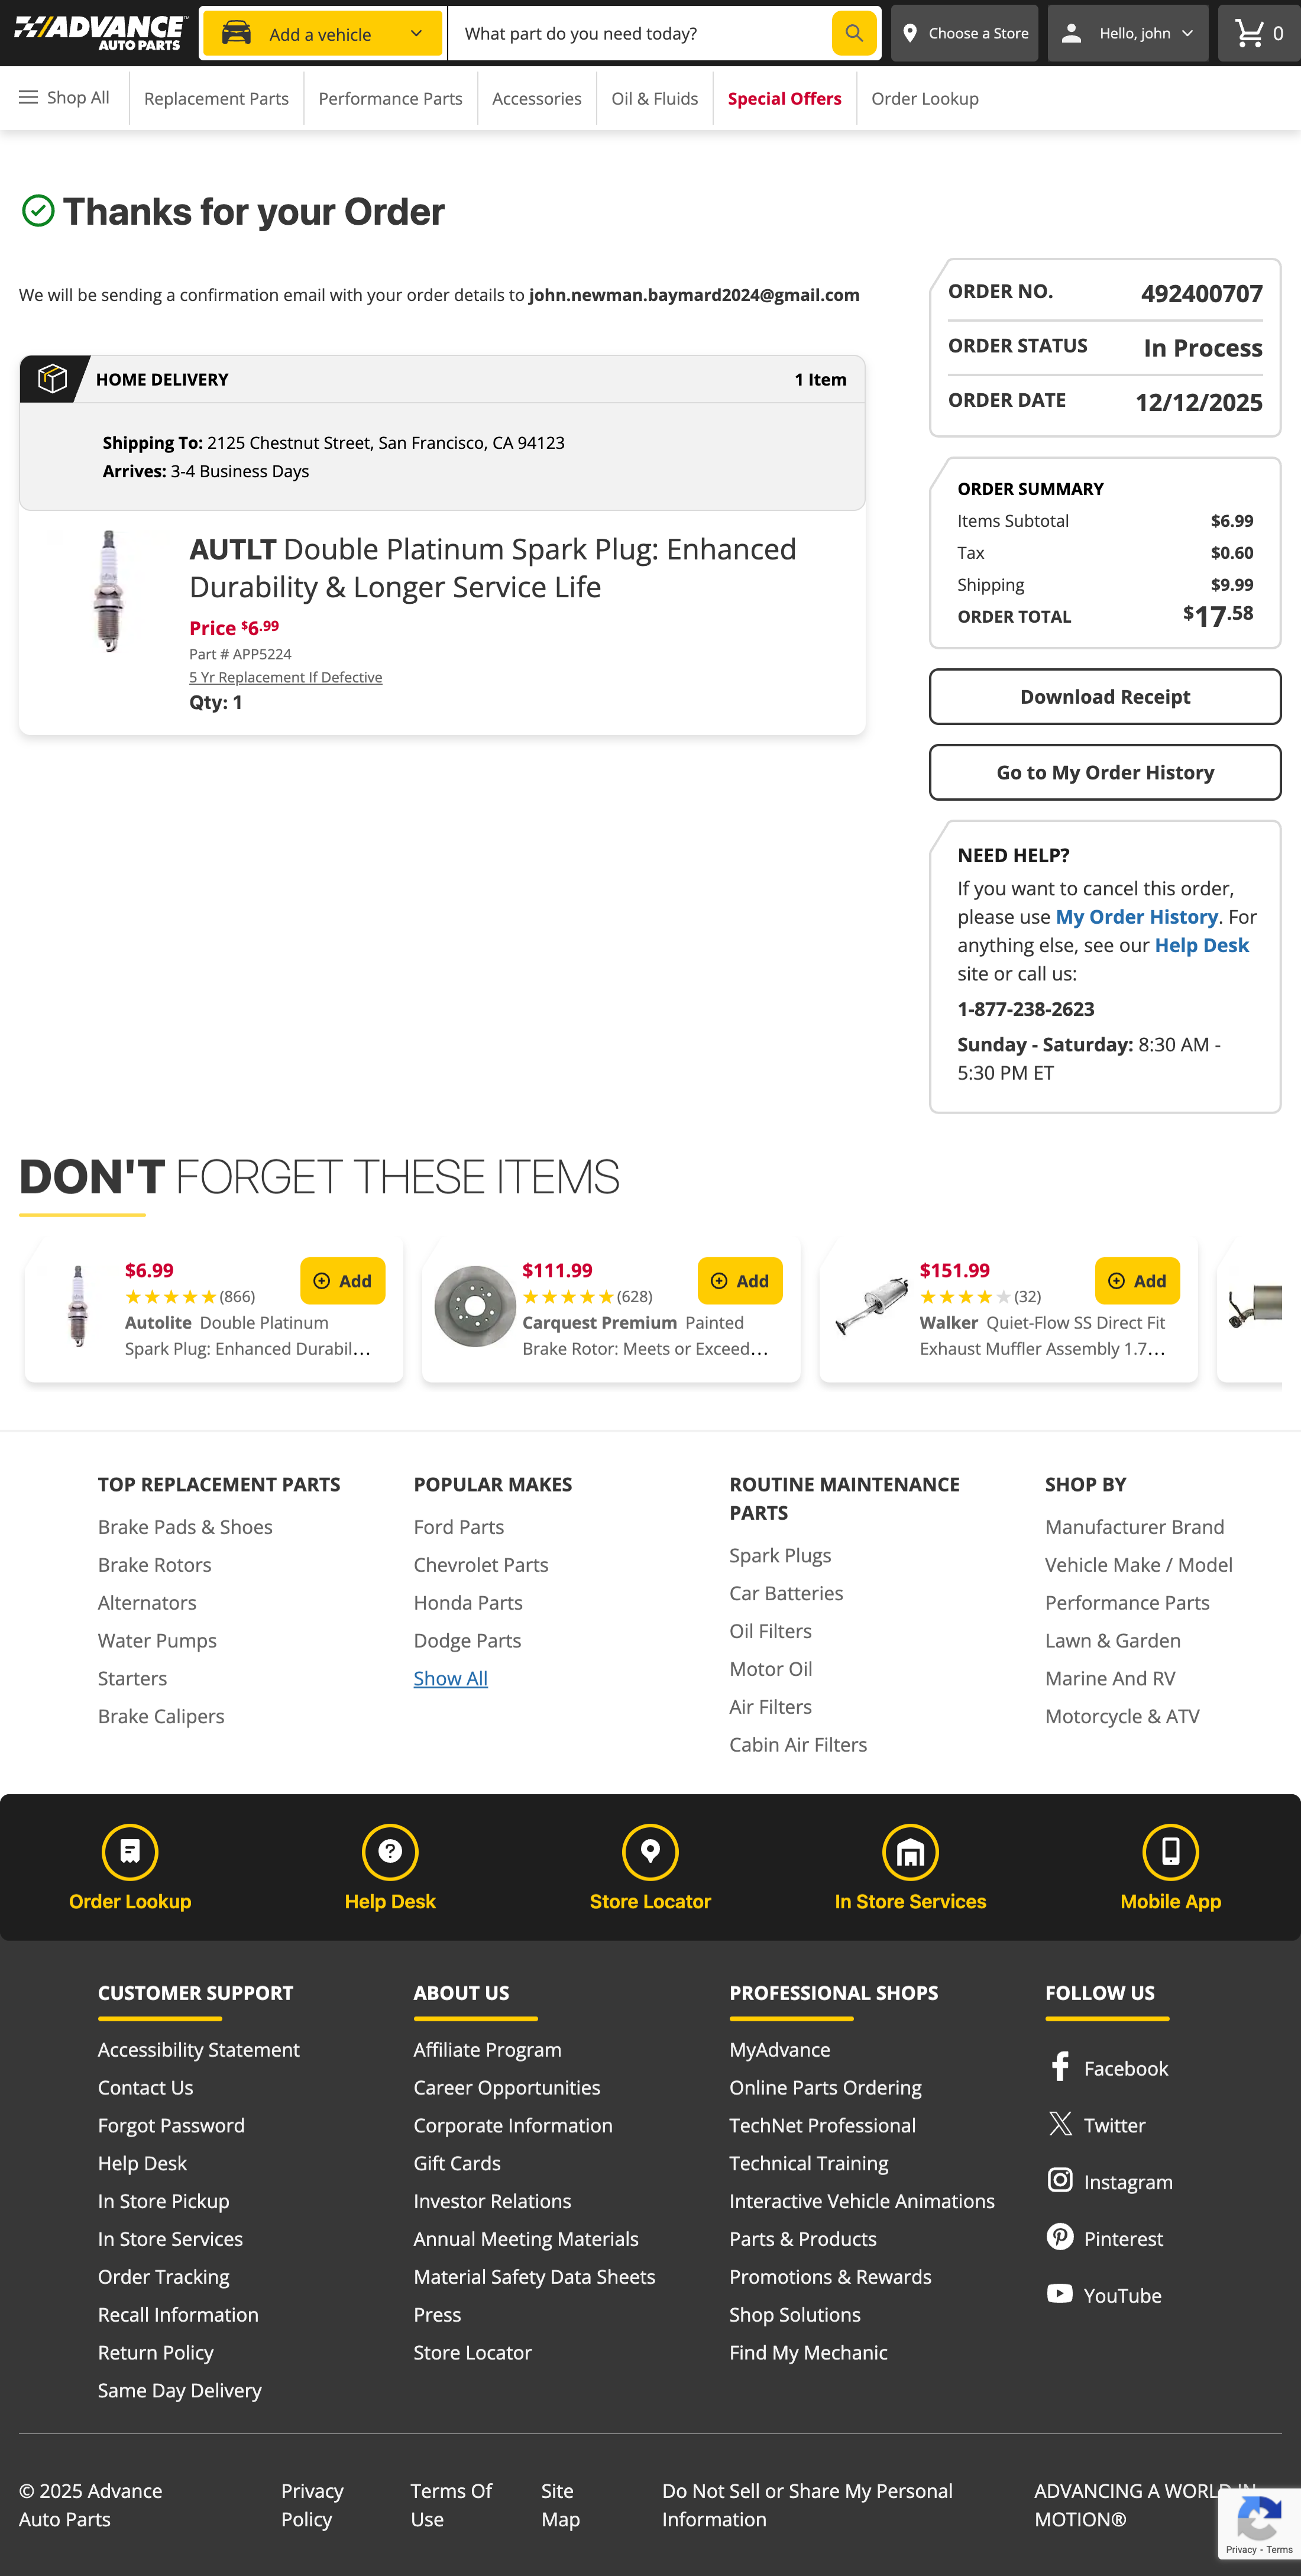Select the Store Locator circular icon
The image size is (1301, 2576).
[x=650, y=1852]
